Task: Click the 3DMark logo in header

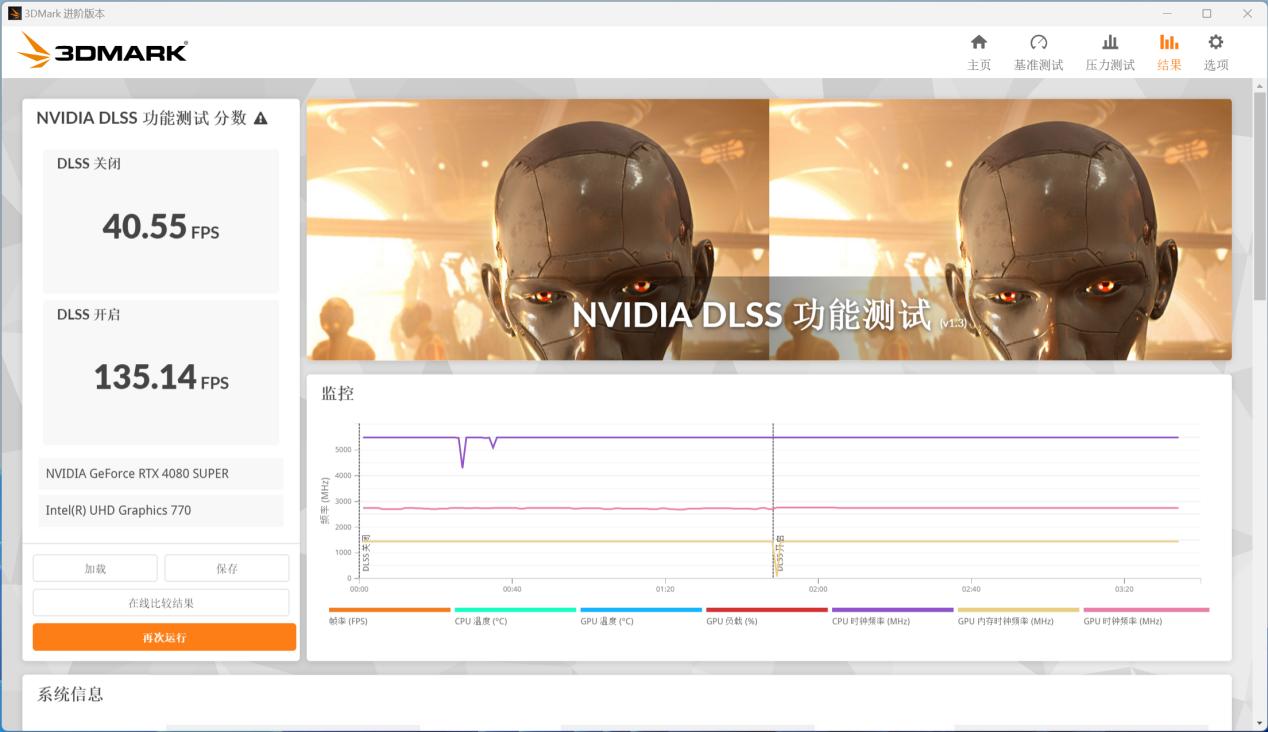Action: 103,51
